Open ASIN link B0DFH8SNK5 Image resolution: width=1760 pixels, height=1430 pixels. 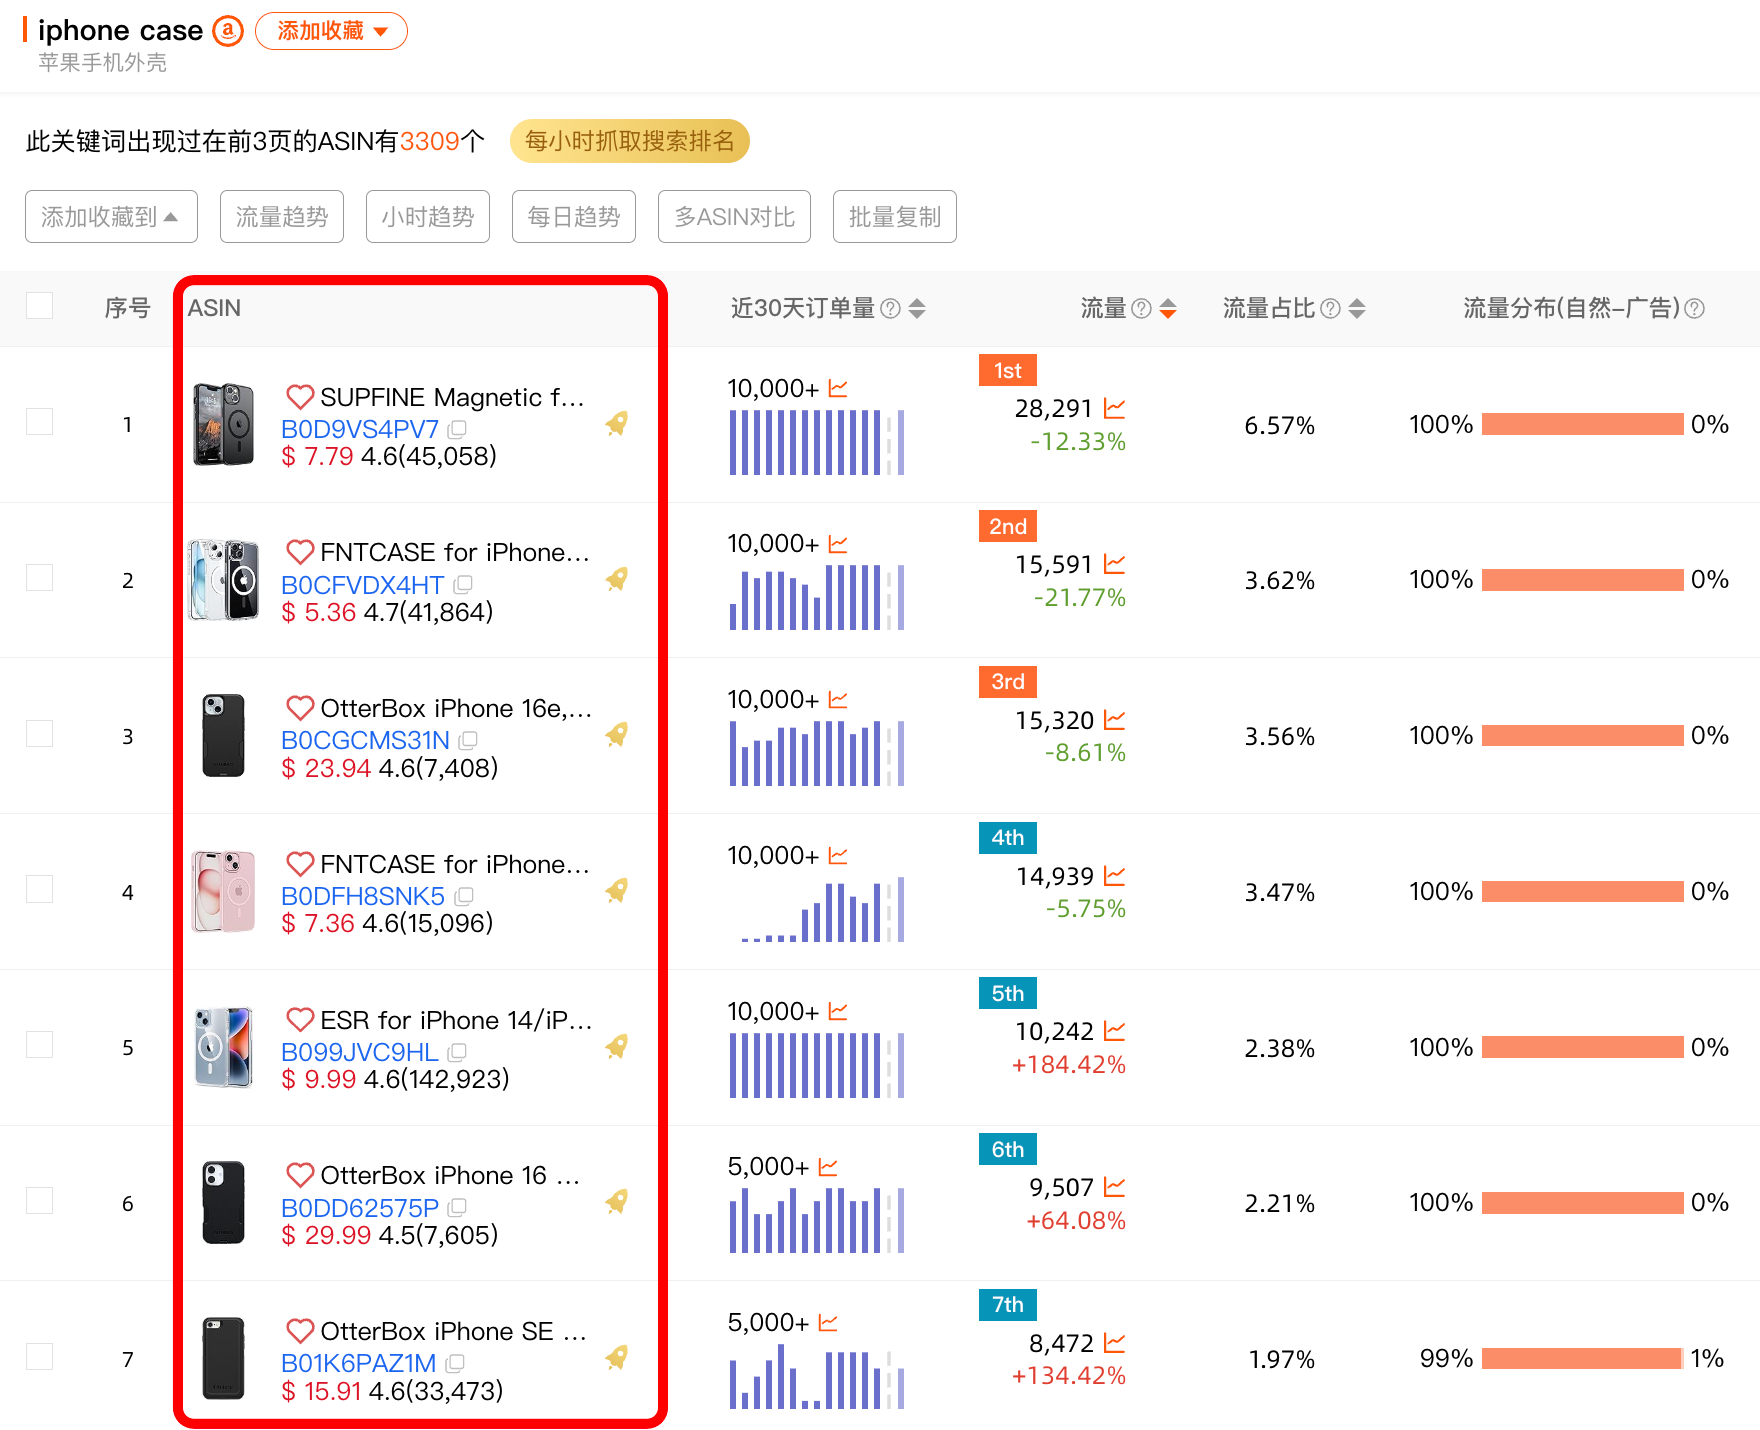(x=363, y=896)
